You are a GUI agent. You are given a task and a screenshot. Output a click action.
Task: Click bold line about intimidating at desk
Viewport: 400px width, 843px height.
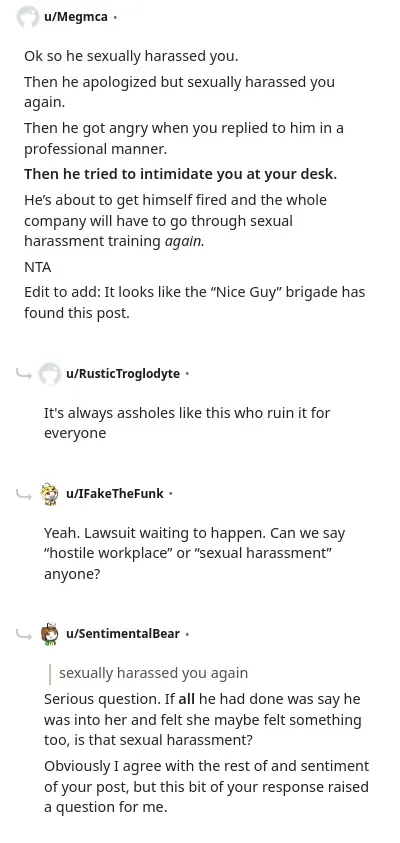(180, 175)
